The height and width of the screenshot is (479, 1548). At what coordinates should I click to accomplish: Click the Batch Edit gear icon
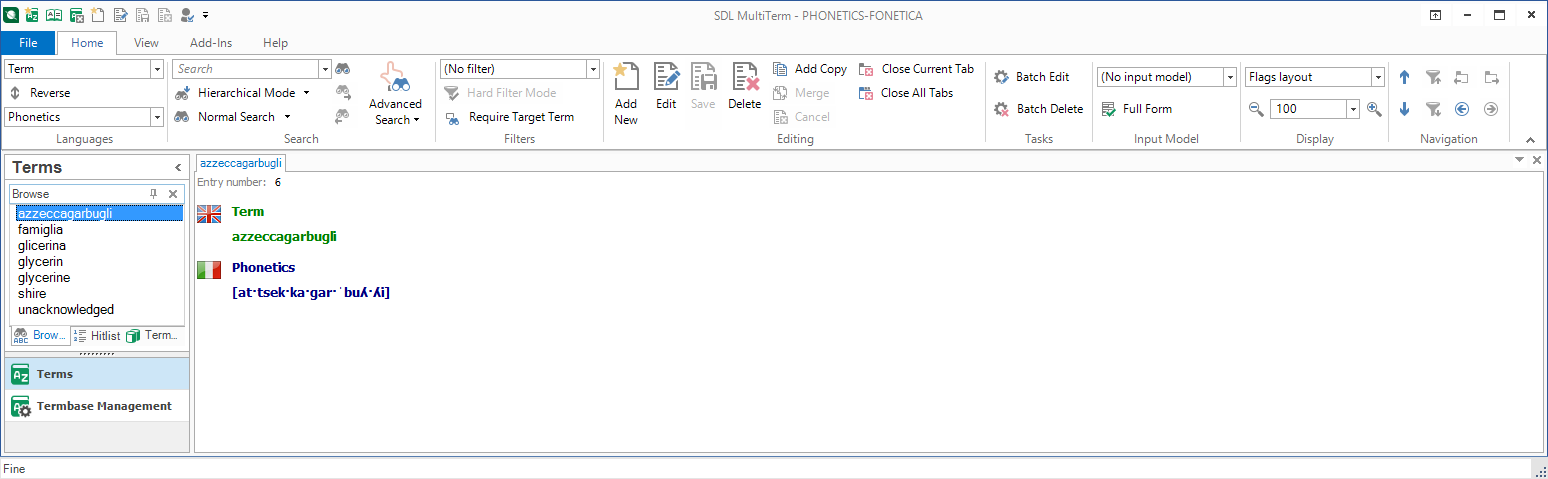[x=1001, y=77]
